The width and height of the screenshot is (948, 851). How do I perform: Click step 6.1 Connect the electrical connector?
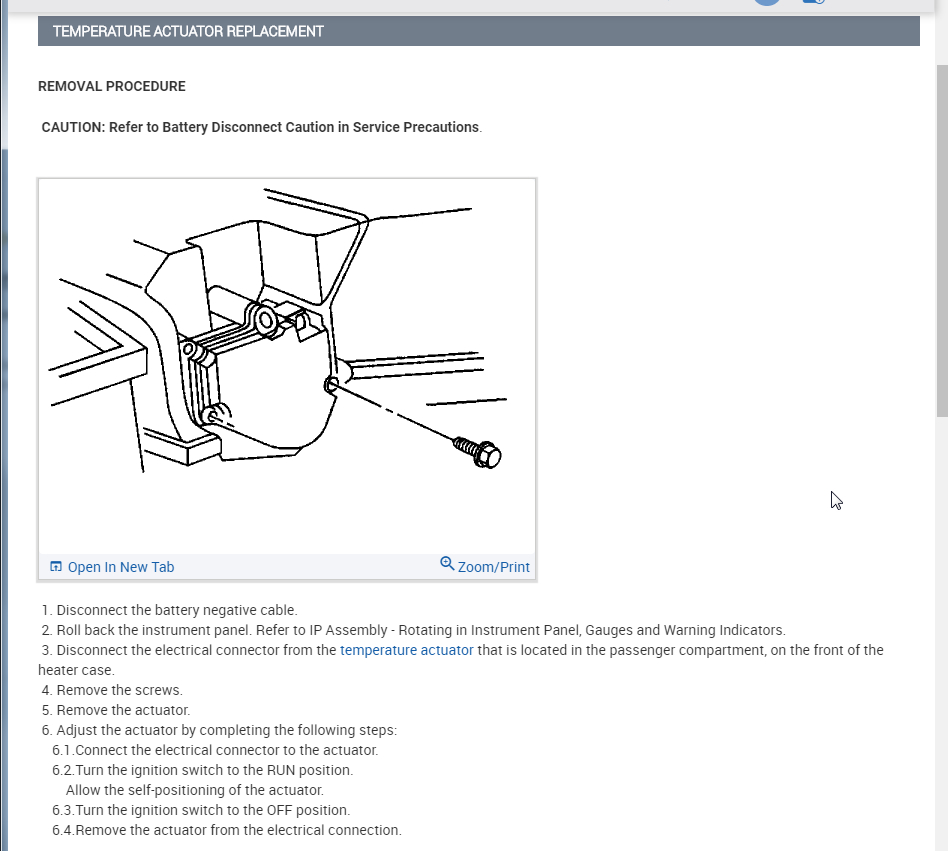click(x=215, y=749)
